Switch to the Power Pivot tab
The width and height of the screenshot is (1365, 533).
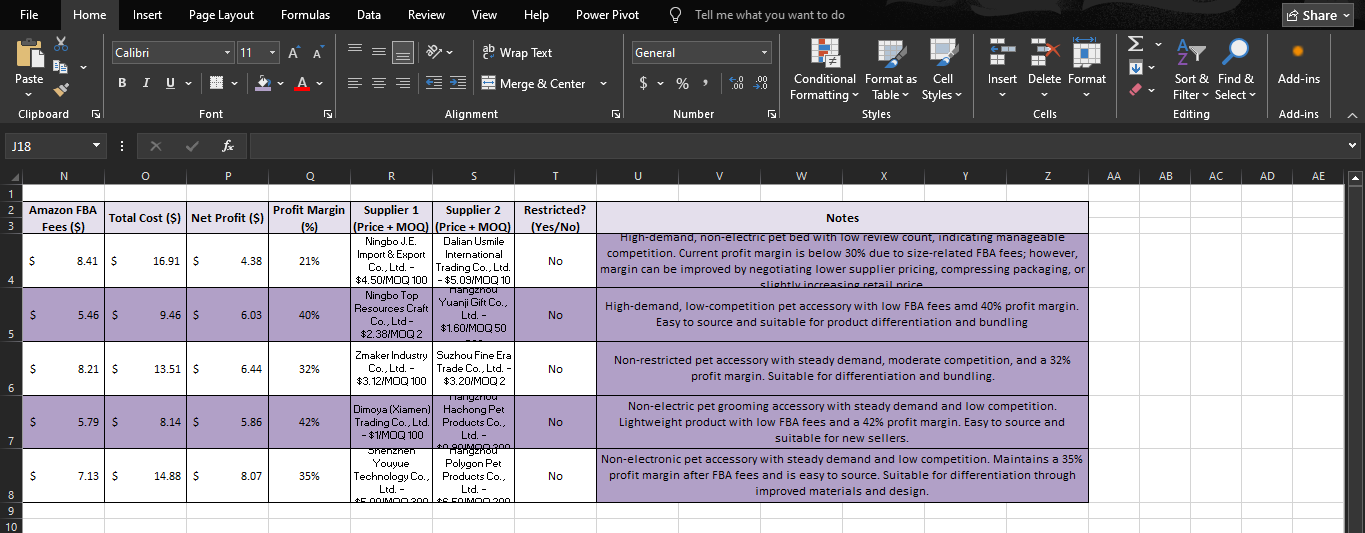pos(607,15)
